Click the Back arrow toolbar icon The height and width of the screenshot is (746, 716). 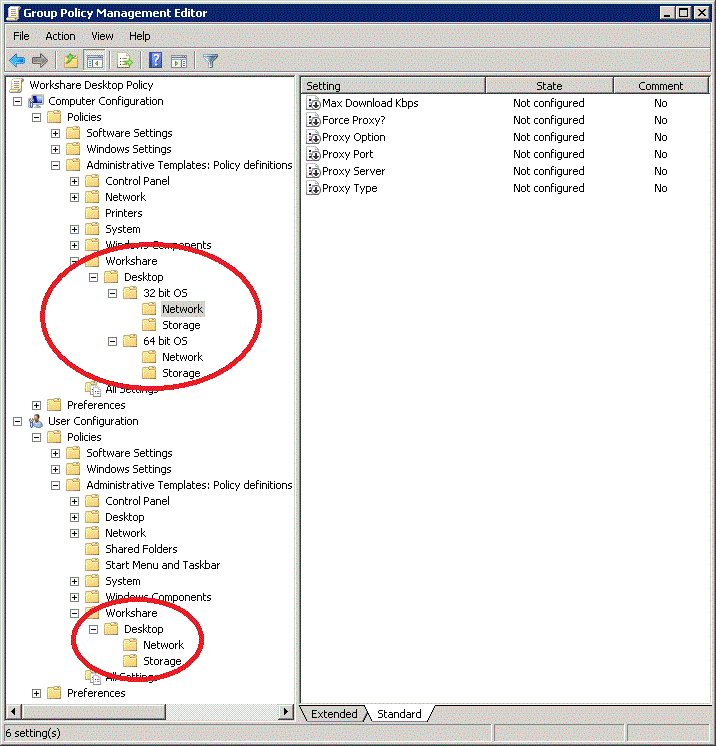pos(17,61)
